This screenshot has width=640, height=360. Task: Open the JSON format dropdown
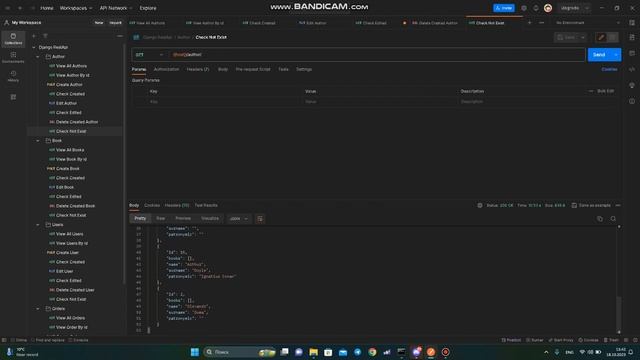click(238, 219)
